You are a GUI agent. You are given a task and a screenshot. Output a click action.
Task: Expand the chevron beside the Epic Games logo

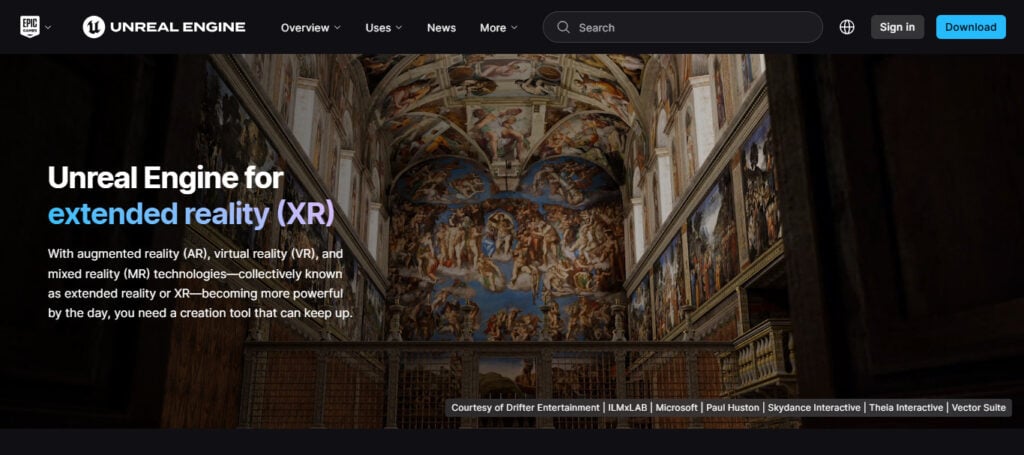pyautogui.click(x=48, y=27)
